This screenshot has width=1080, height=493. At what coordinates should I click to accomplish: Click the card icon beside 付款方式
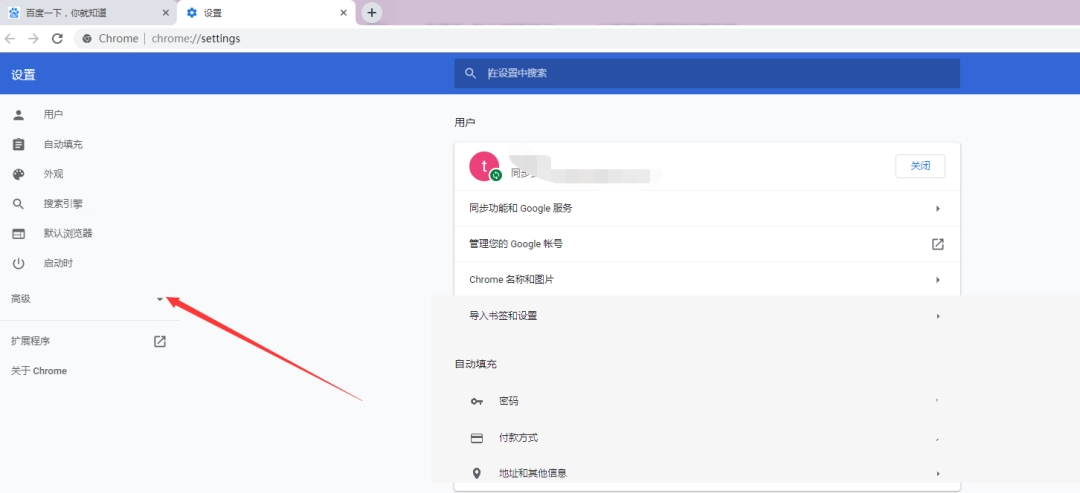(477, 438)
